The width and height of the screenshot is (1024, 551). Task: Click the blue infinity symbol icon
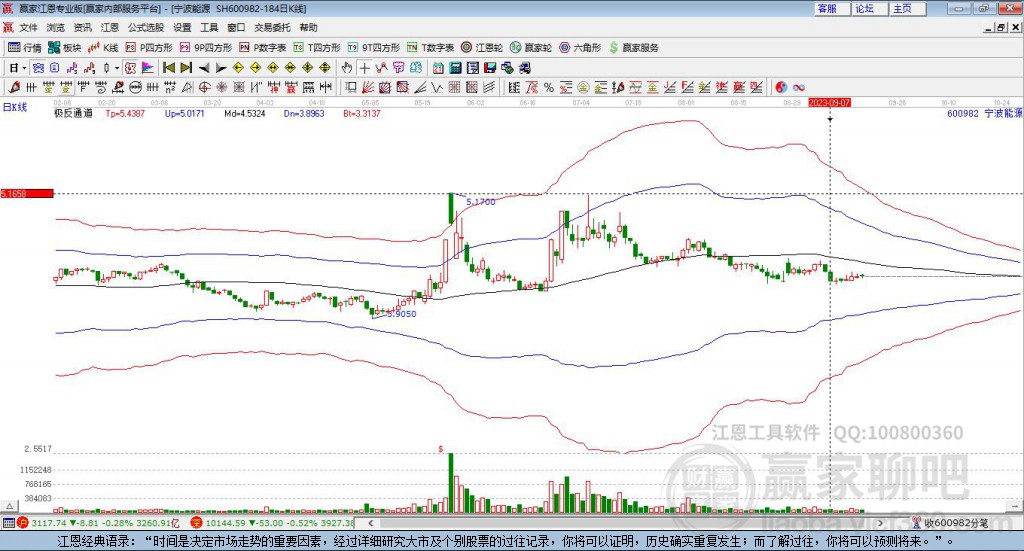coord(798,87)
